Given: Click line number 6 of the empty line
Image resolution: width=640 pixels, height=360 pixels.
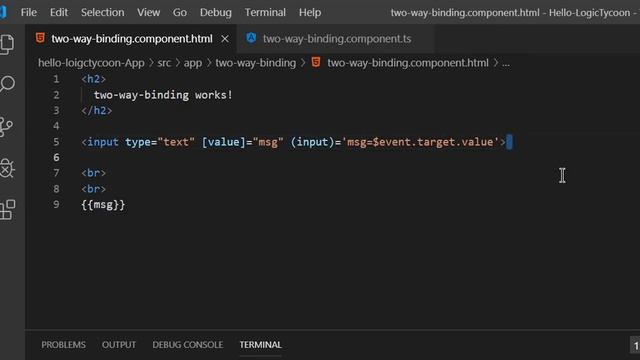Looking at the screenshot, I should click(x=56, y=158).
